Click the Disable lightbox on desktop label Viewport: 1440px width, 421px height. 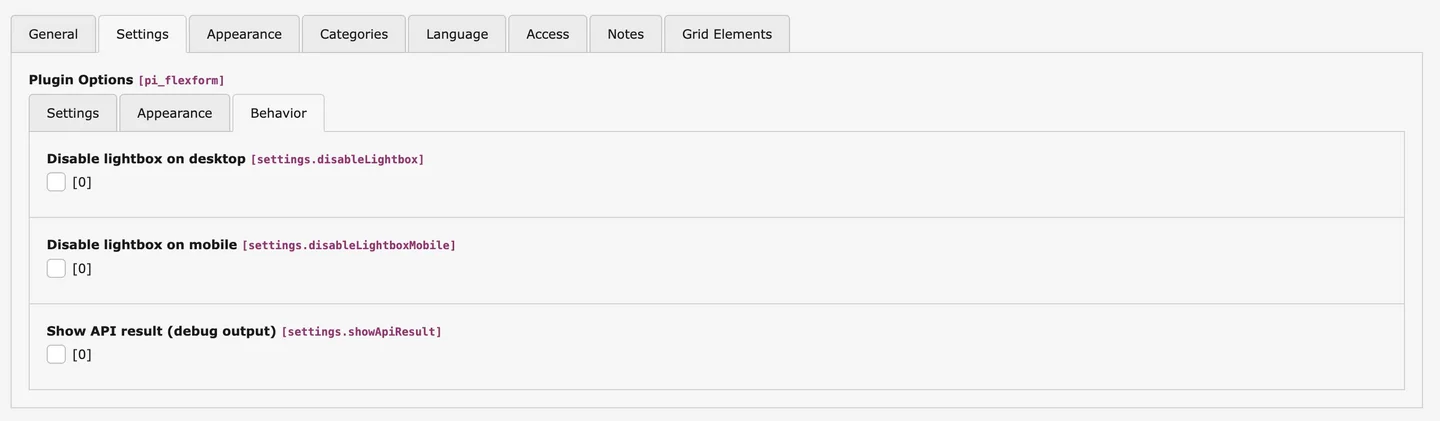tap(146, 159)
